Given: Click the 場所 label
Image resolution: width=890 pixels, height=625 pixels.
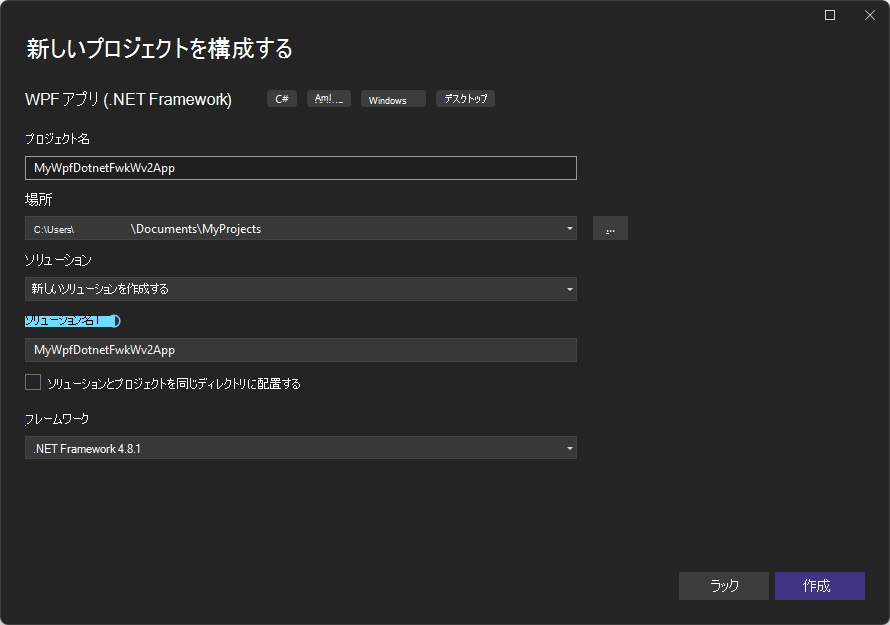Looking at the screenshot, I should point(39,200).
